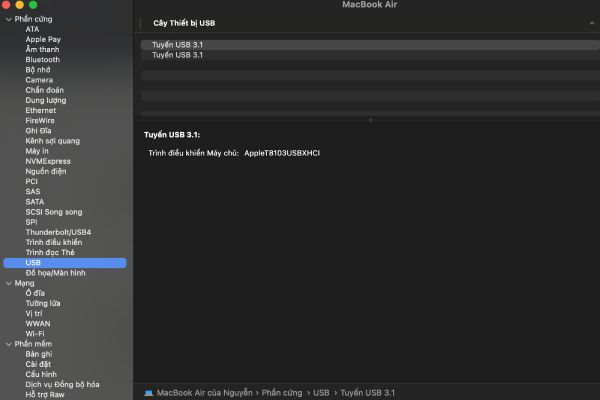Select NVMExpress in sidebar

(x=48, y=161)
